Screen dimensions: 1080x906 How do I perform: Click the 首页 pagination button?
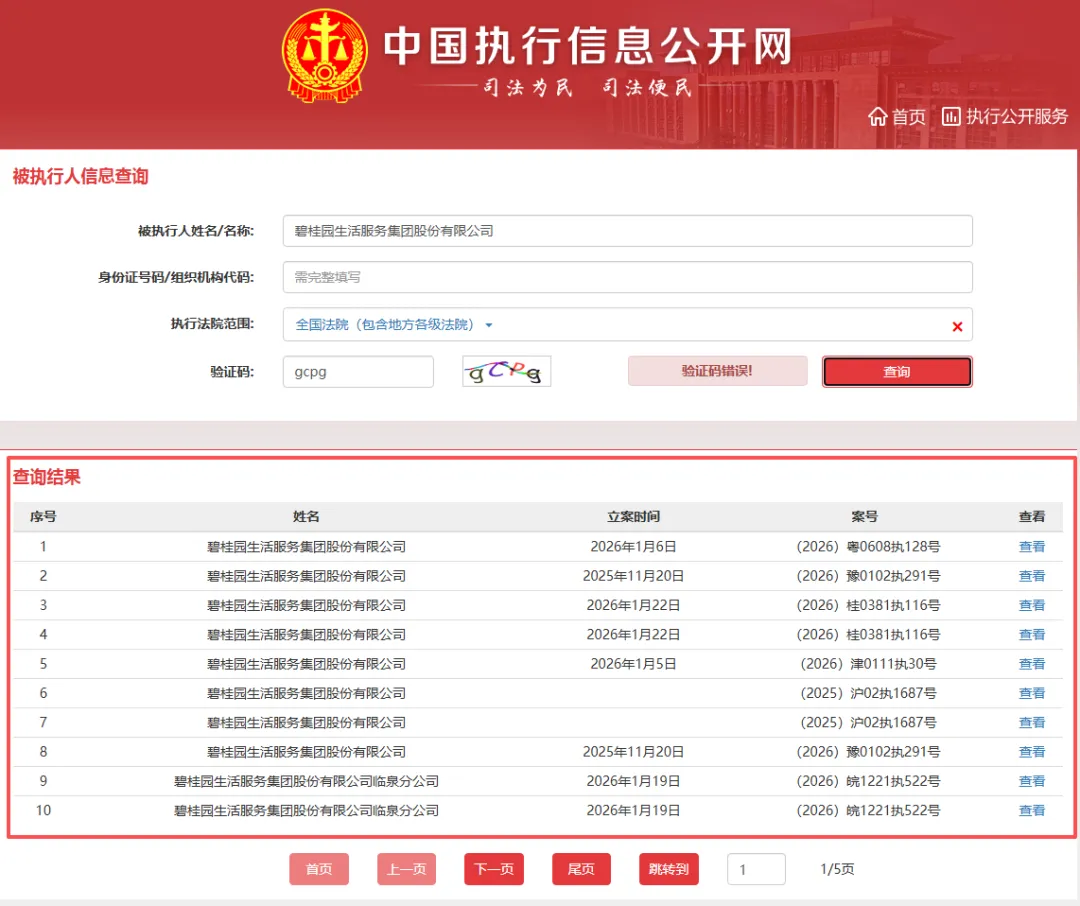(319, 869)
